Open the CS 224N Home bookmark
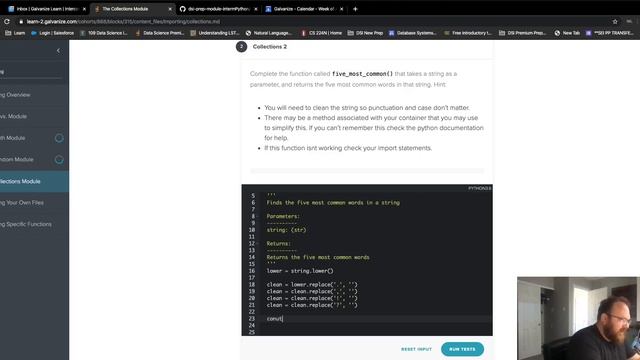Viewport: 640px width, 360px height. point(321,33)
